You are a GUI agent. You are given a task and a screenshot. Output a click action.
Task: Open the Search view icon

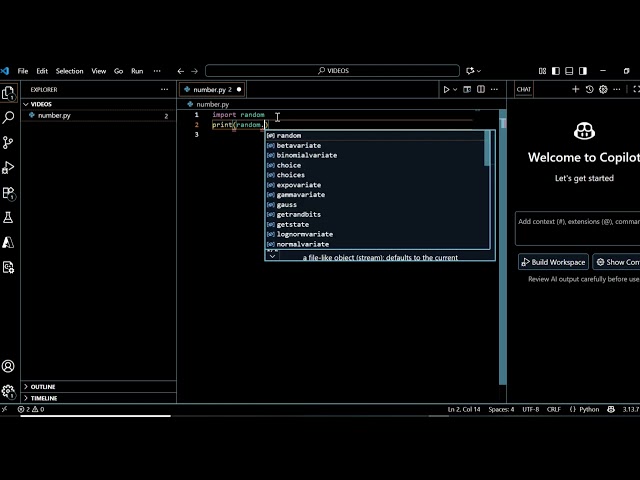pyautogui.click(x=8, y=118)
